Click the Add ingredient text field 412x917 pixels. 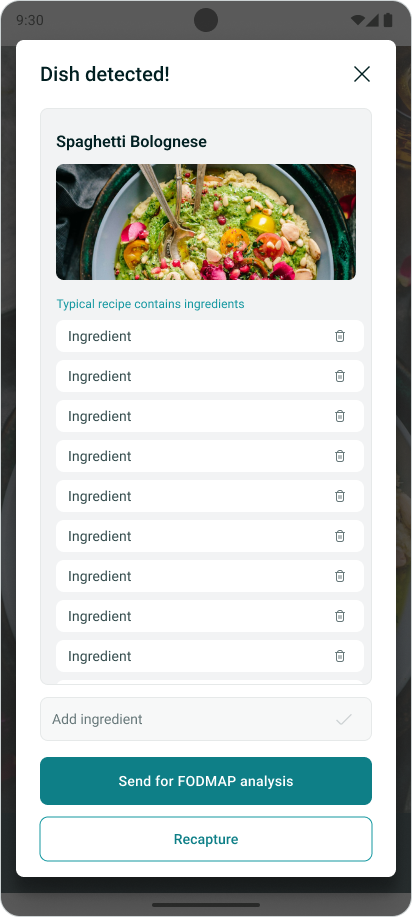(x=206, y=719)
